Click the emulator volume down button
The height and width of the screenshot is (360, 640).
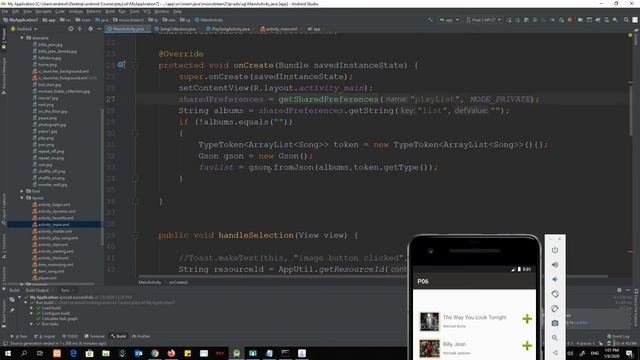555,279
